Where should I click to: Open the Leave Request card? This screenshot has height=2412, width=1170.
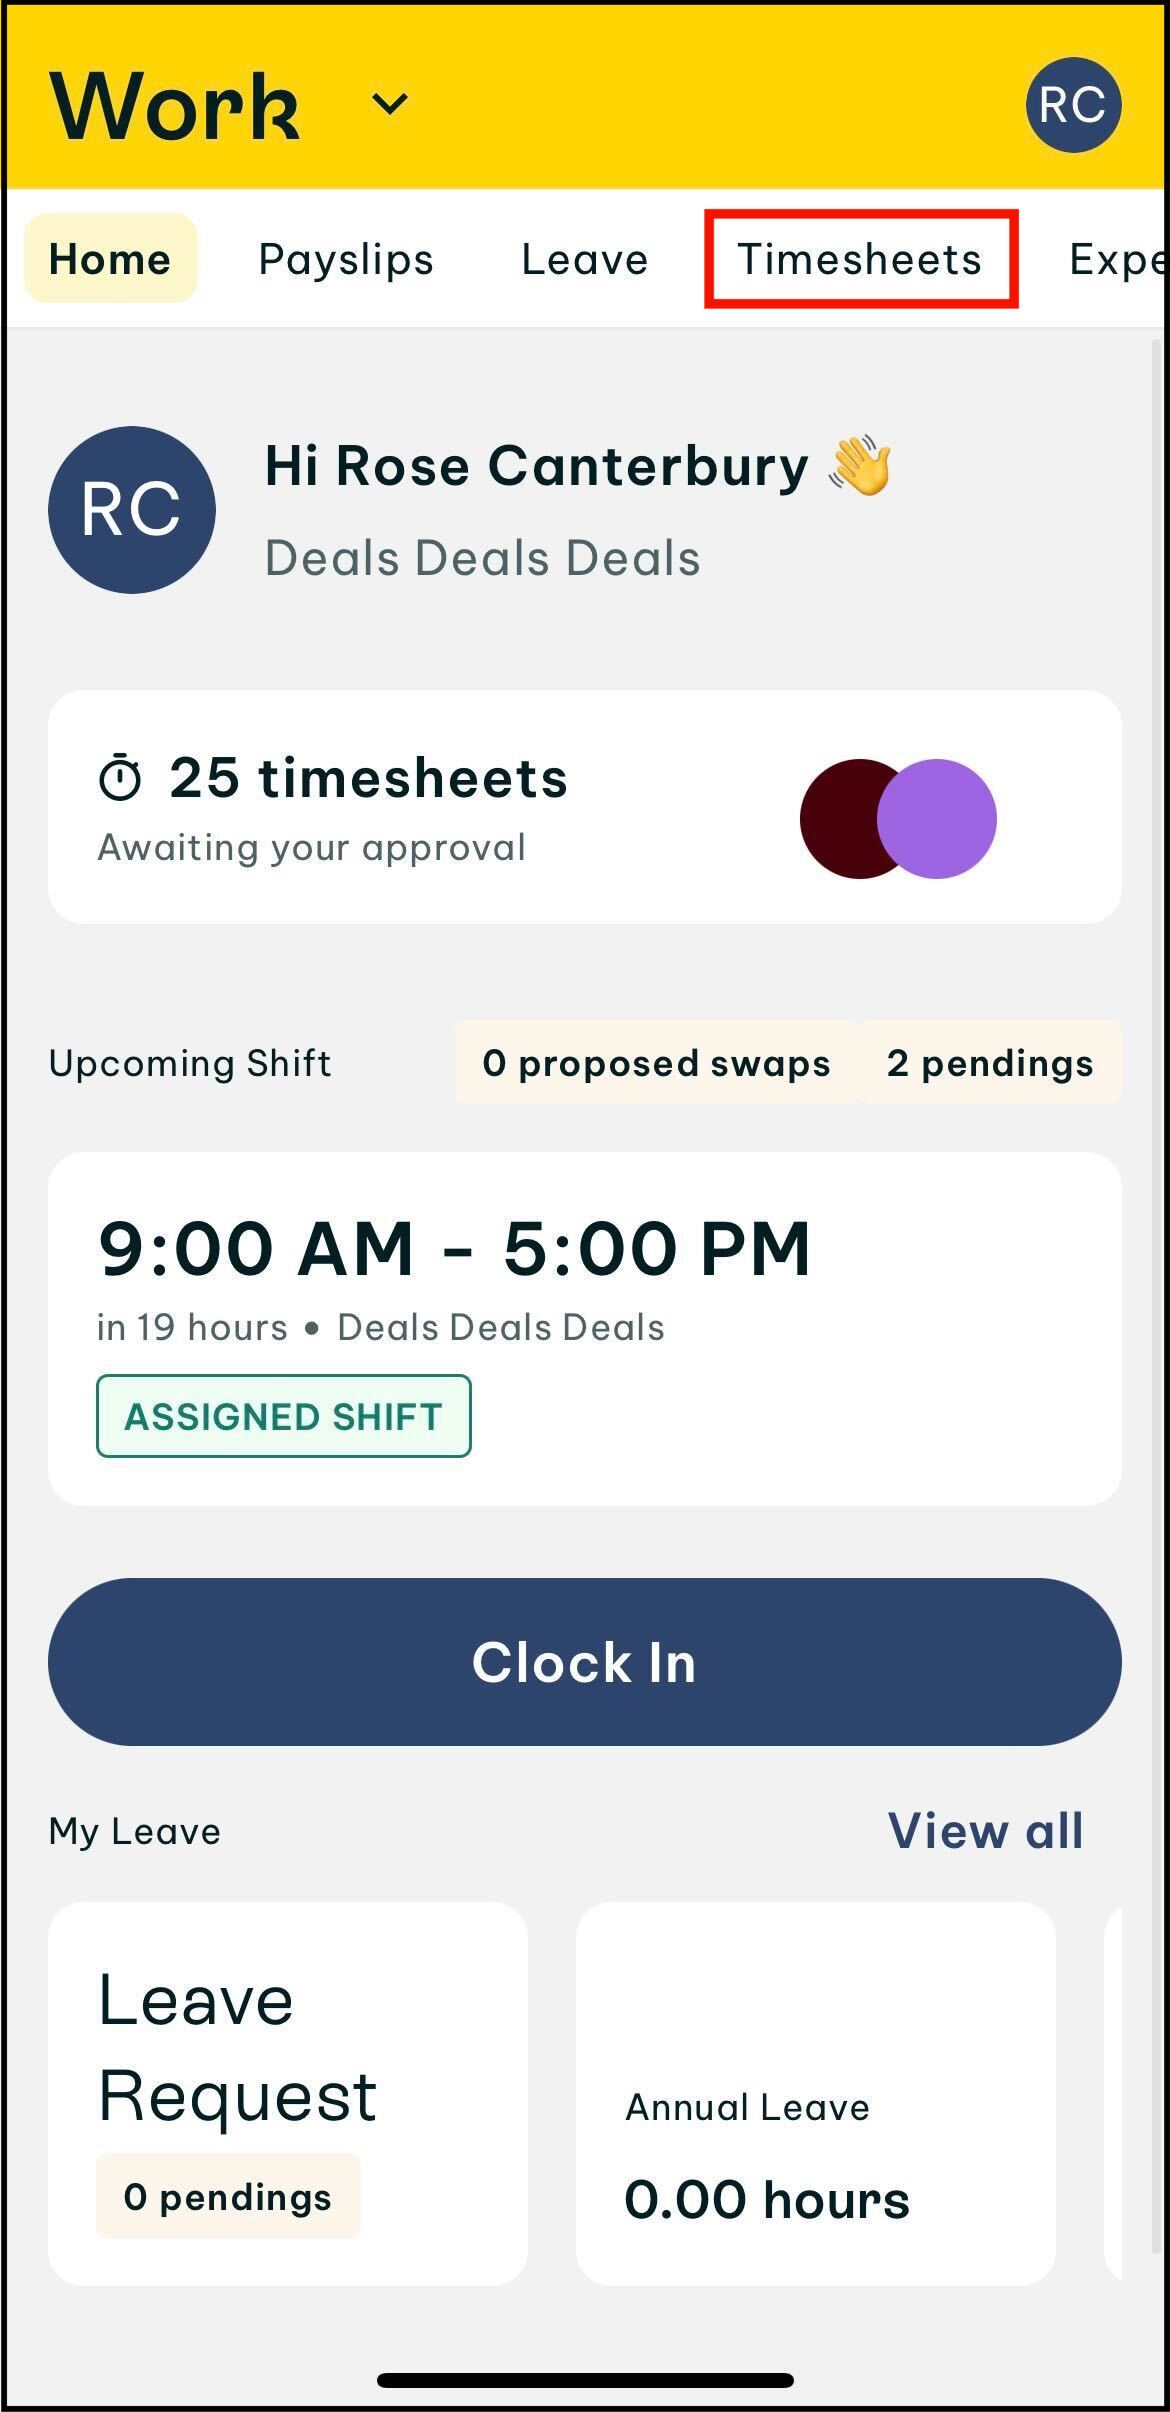(288, 2094)
